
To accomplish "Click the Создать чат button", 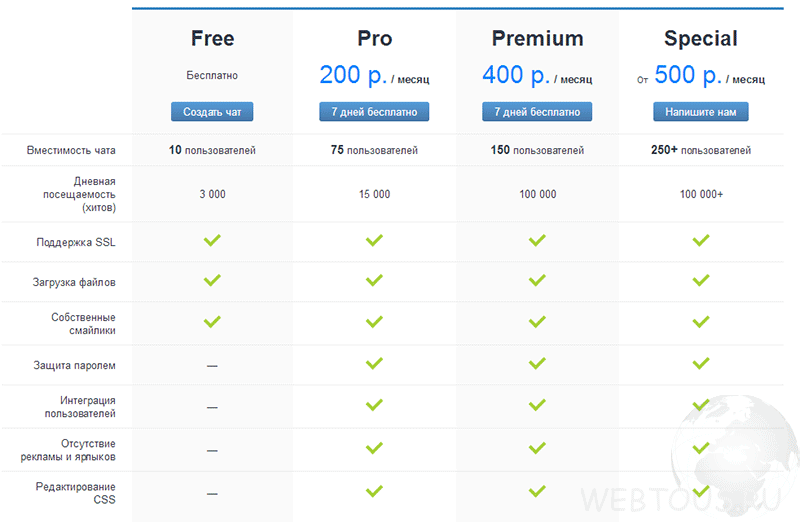I will tap(212, 112).
